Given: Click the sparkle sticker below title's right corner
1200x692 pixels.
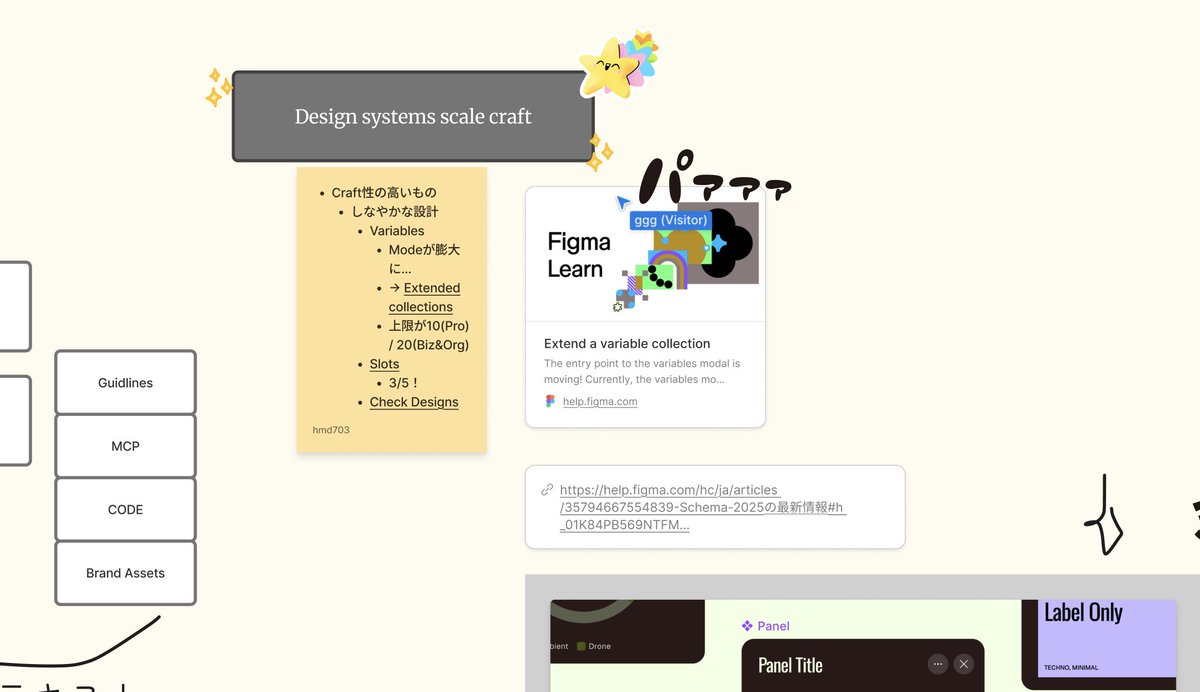Looking at the screenshot, I should [x=600, y=153].
